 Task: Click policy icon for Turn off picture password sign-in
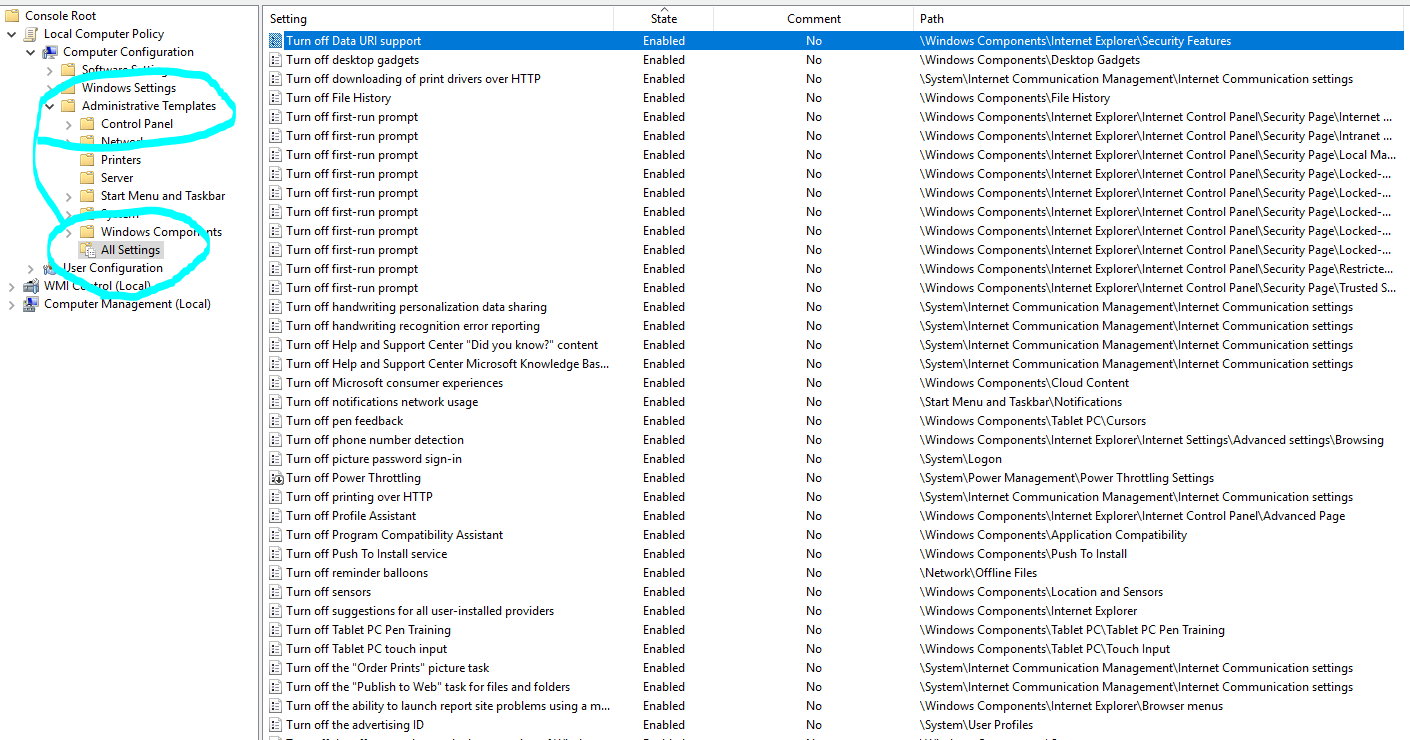pyautogui.click(x=277, y=459)
